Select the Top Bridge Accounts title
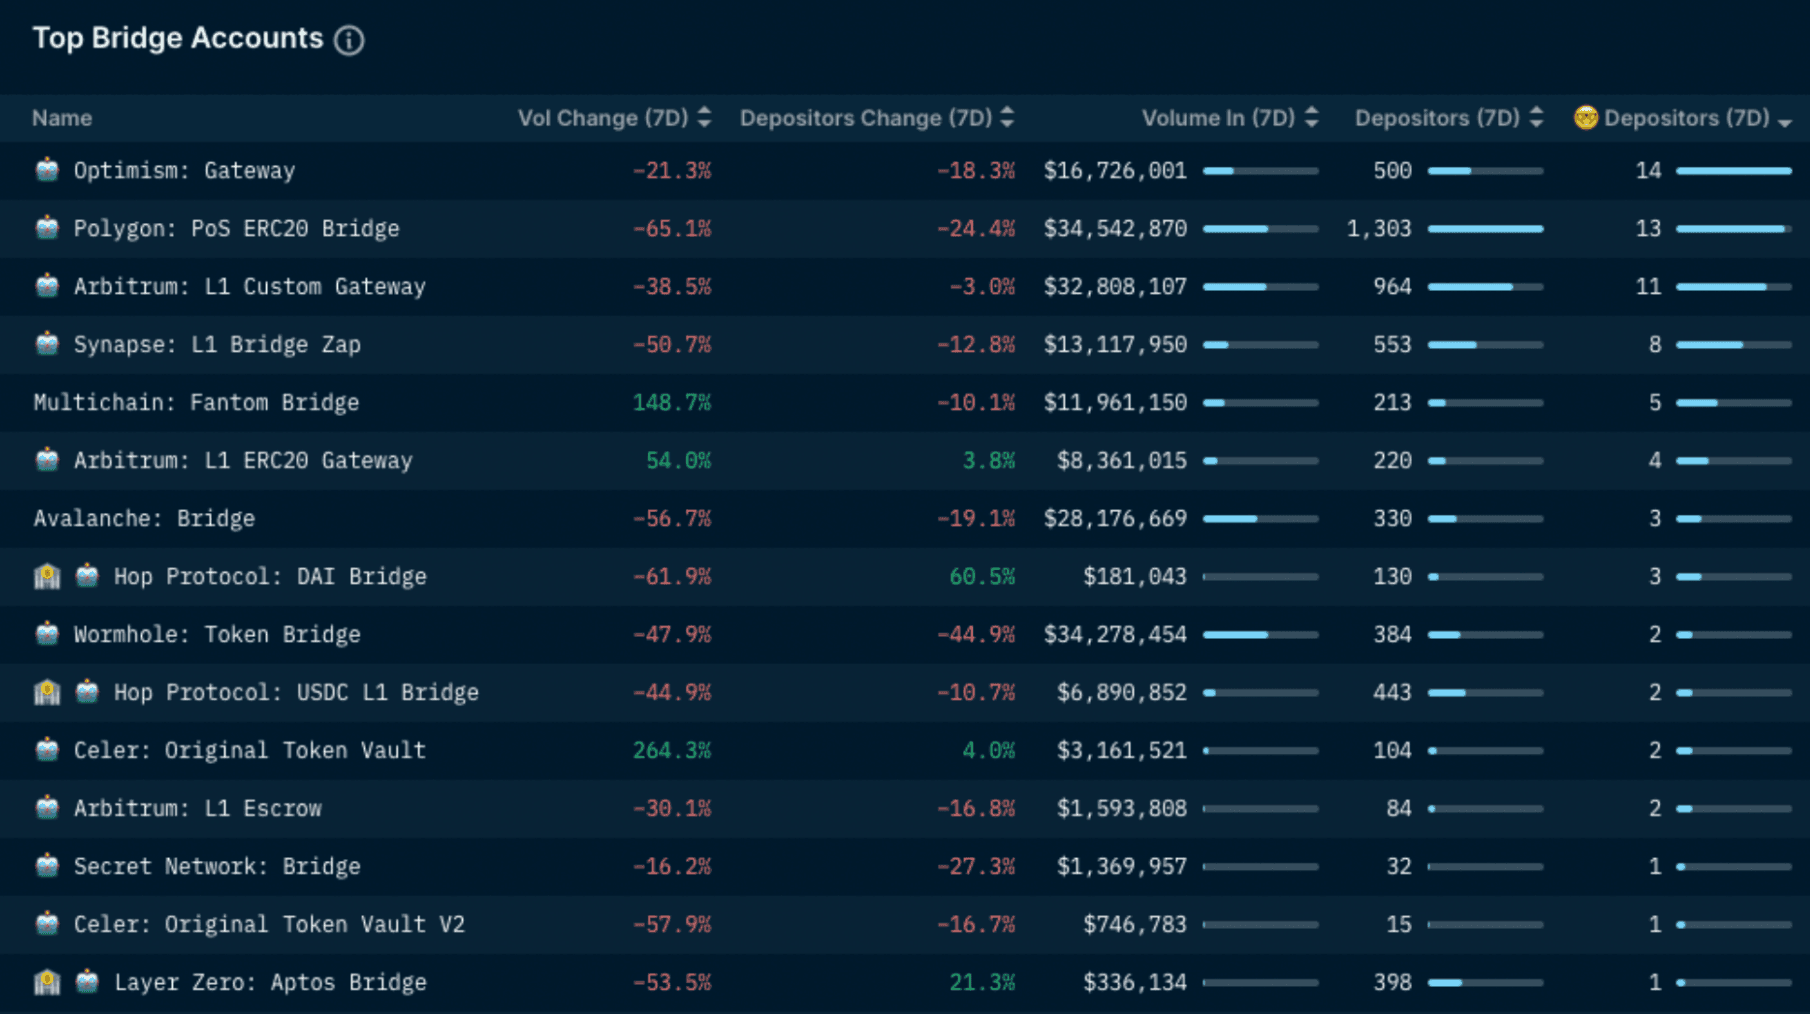The width and height of the screenshot is (1810, 1014). coord(178,39)
